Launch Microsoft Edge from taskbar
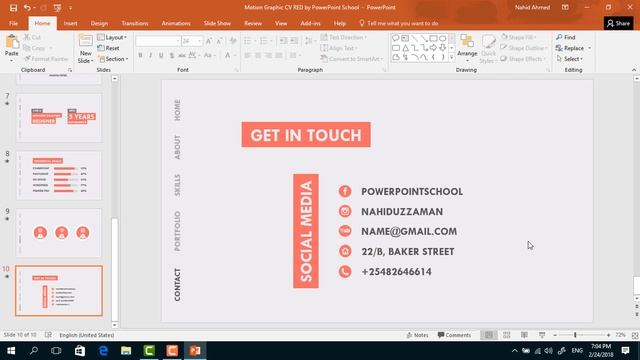640x360 pixels. tap(103, 351)
